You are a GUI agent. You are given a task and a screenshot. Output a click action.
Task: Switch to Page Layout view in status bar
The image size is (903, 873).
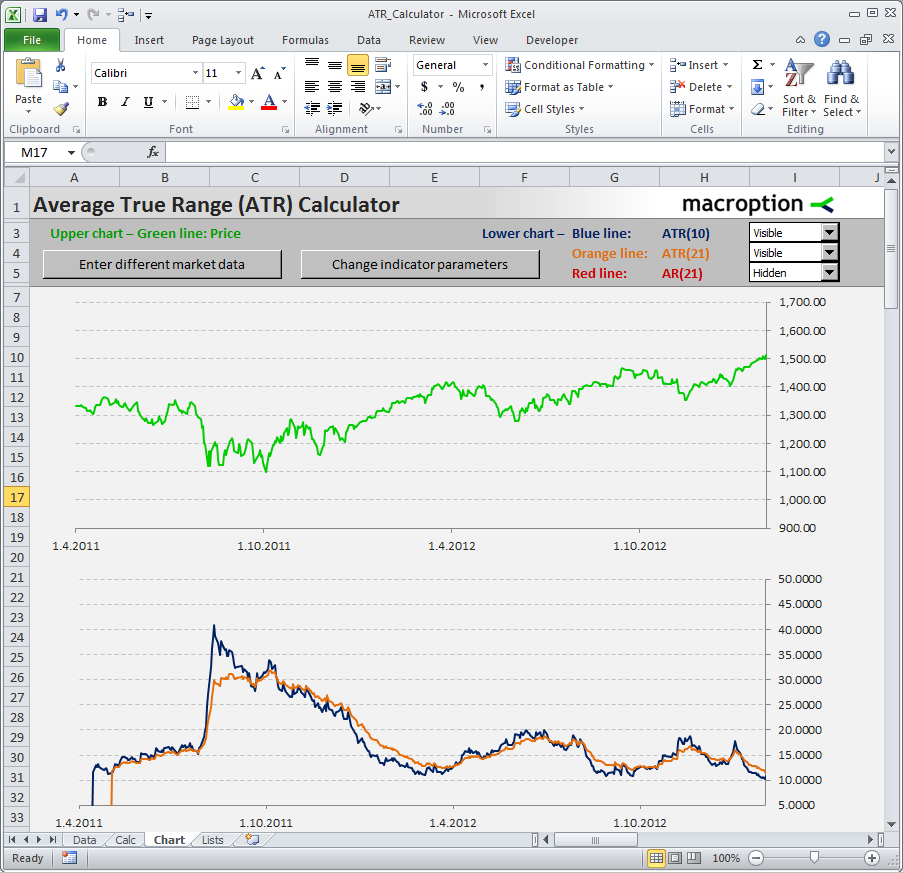pyautogui.click(x=675, y=858)
